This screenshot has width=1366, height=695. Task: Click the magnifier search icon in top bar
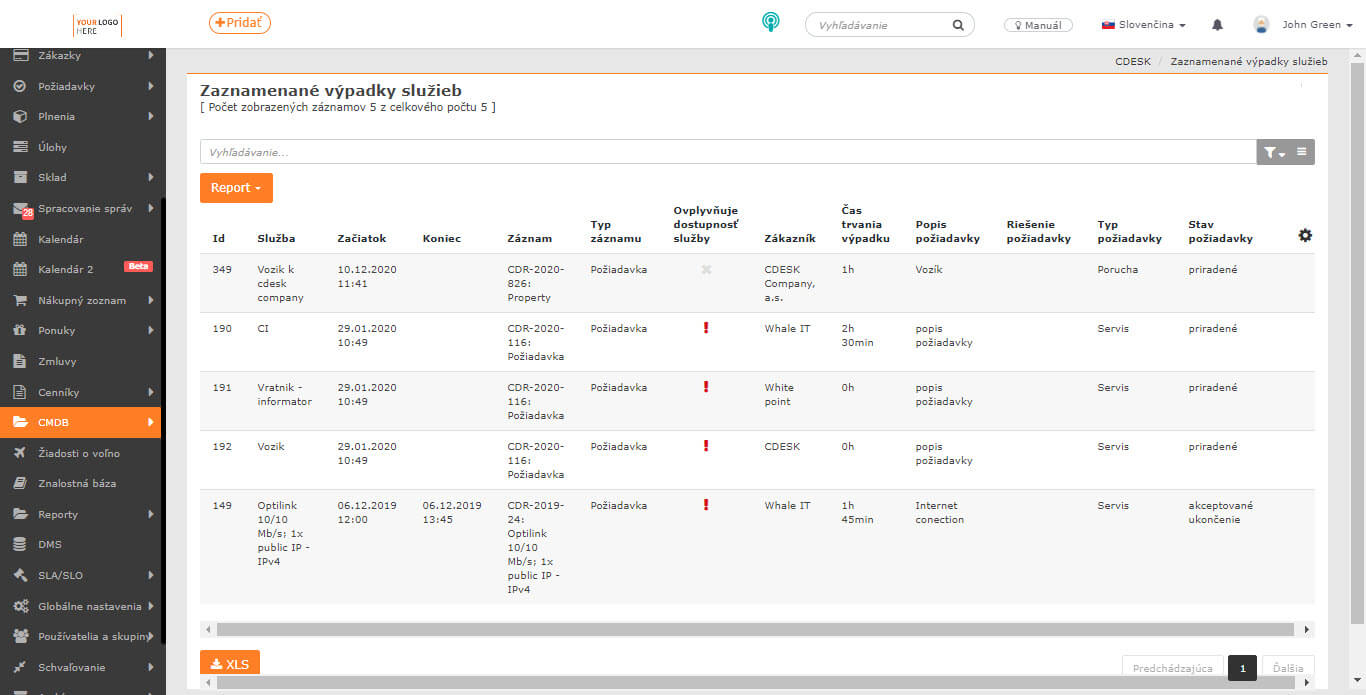point(958,25)
